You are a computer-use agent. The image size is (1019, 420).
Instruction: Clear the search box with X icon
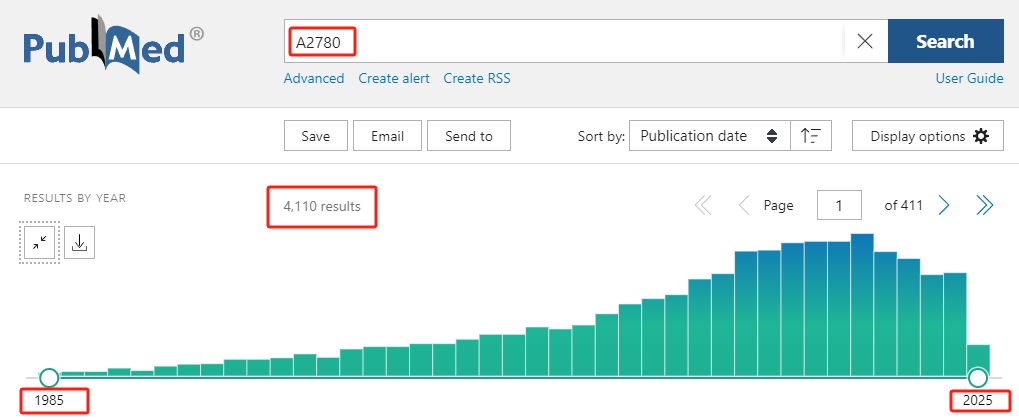865,42
